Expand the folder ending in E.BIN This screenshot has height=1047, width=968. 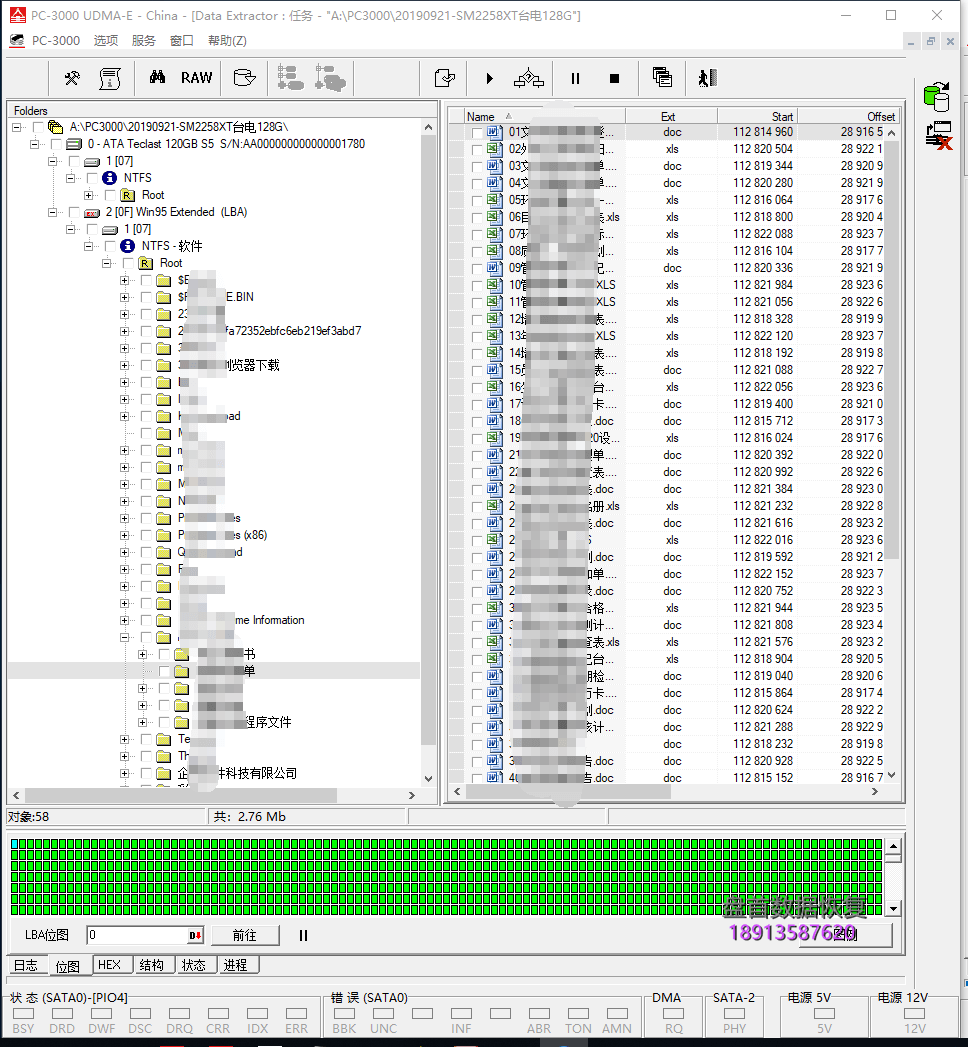coord(125,297)
